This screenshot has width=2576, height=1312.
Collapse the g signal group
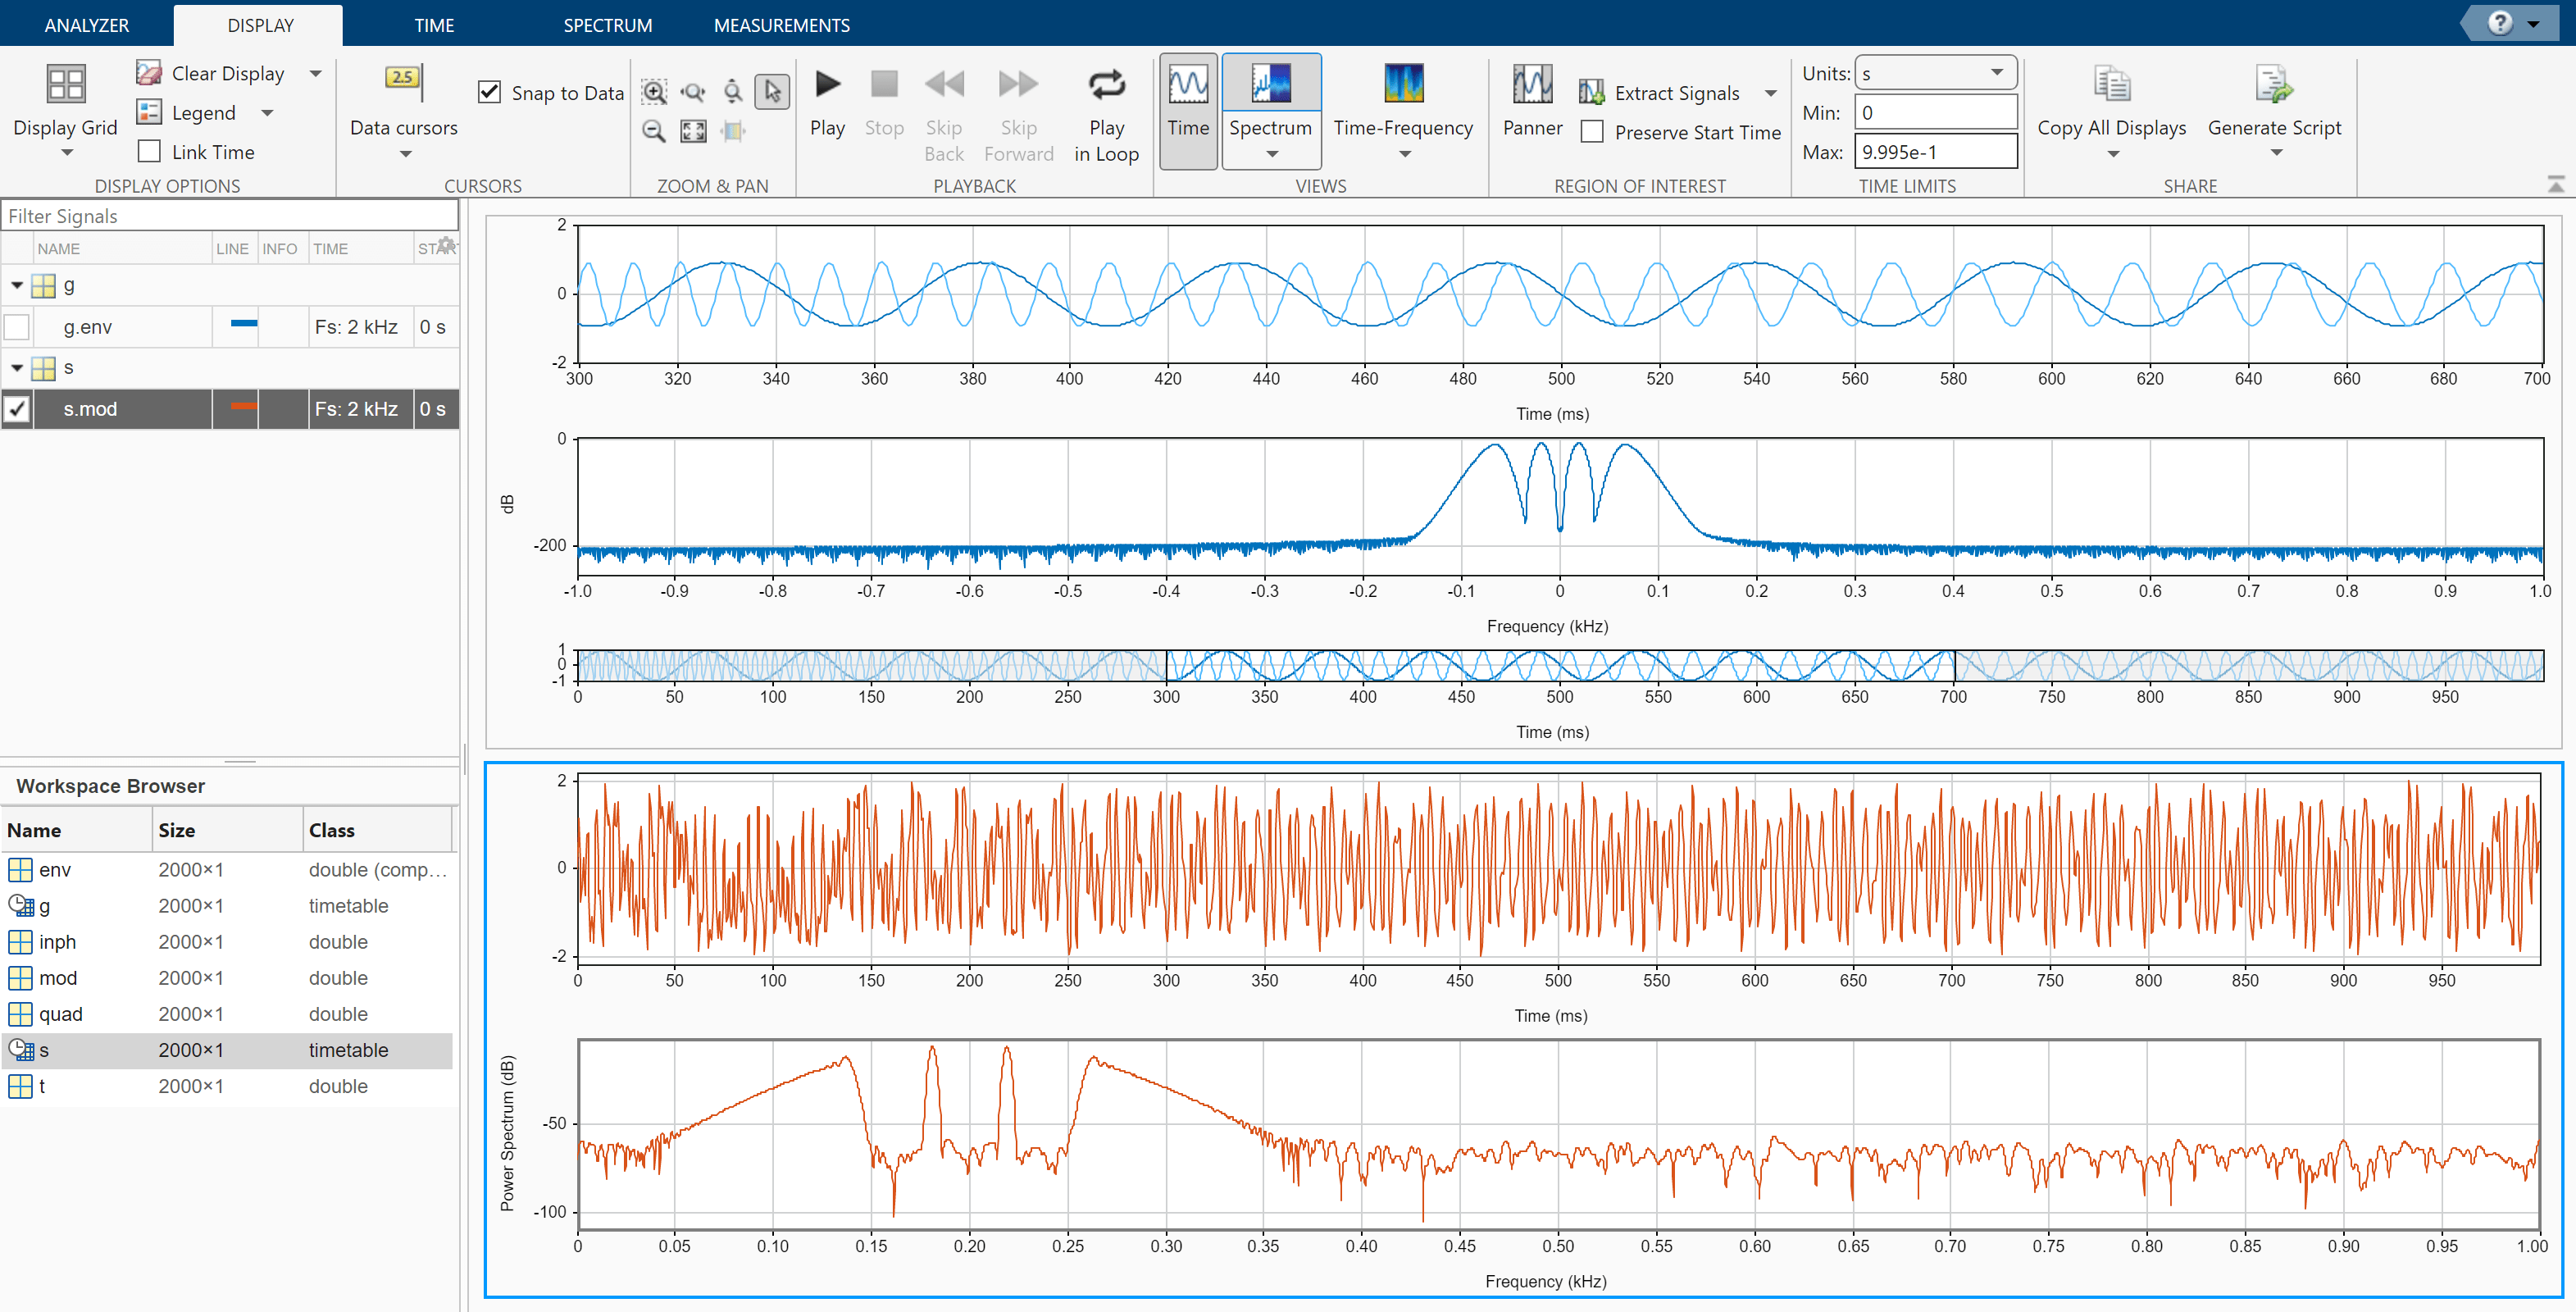click(17, 286)
